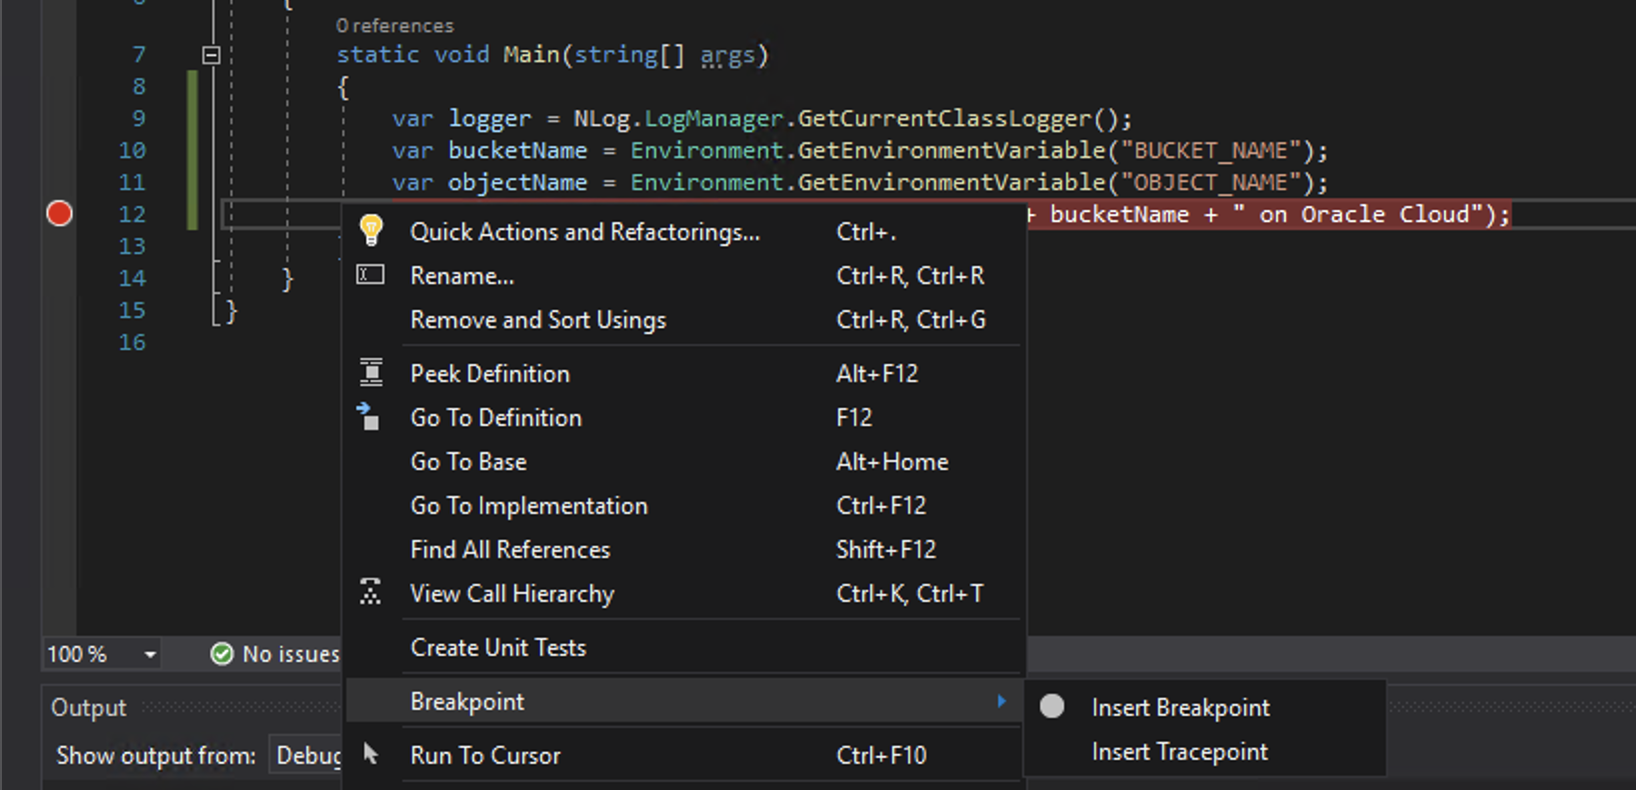Screen dimensions: 1636x790
Task: Choose Insert Tracepoint from submenu
Action: coord(1180,752)
